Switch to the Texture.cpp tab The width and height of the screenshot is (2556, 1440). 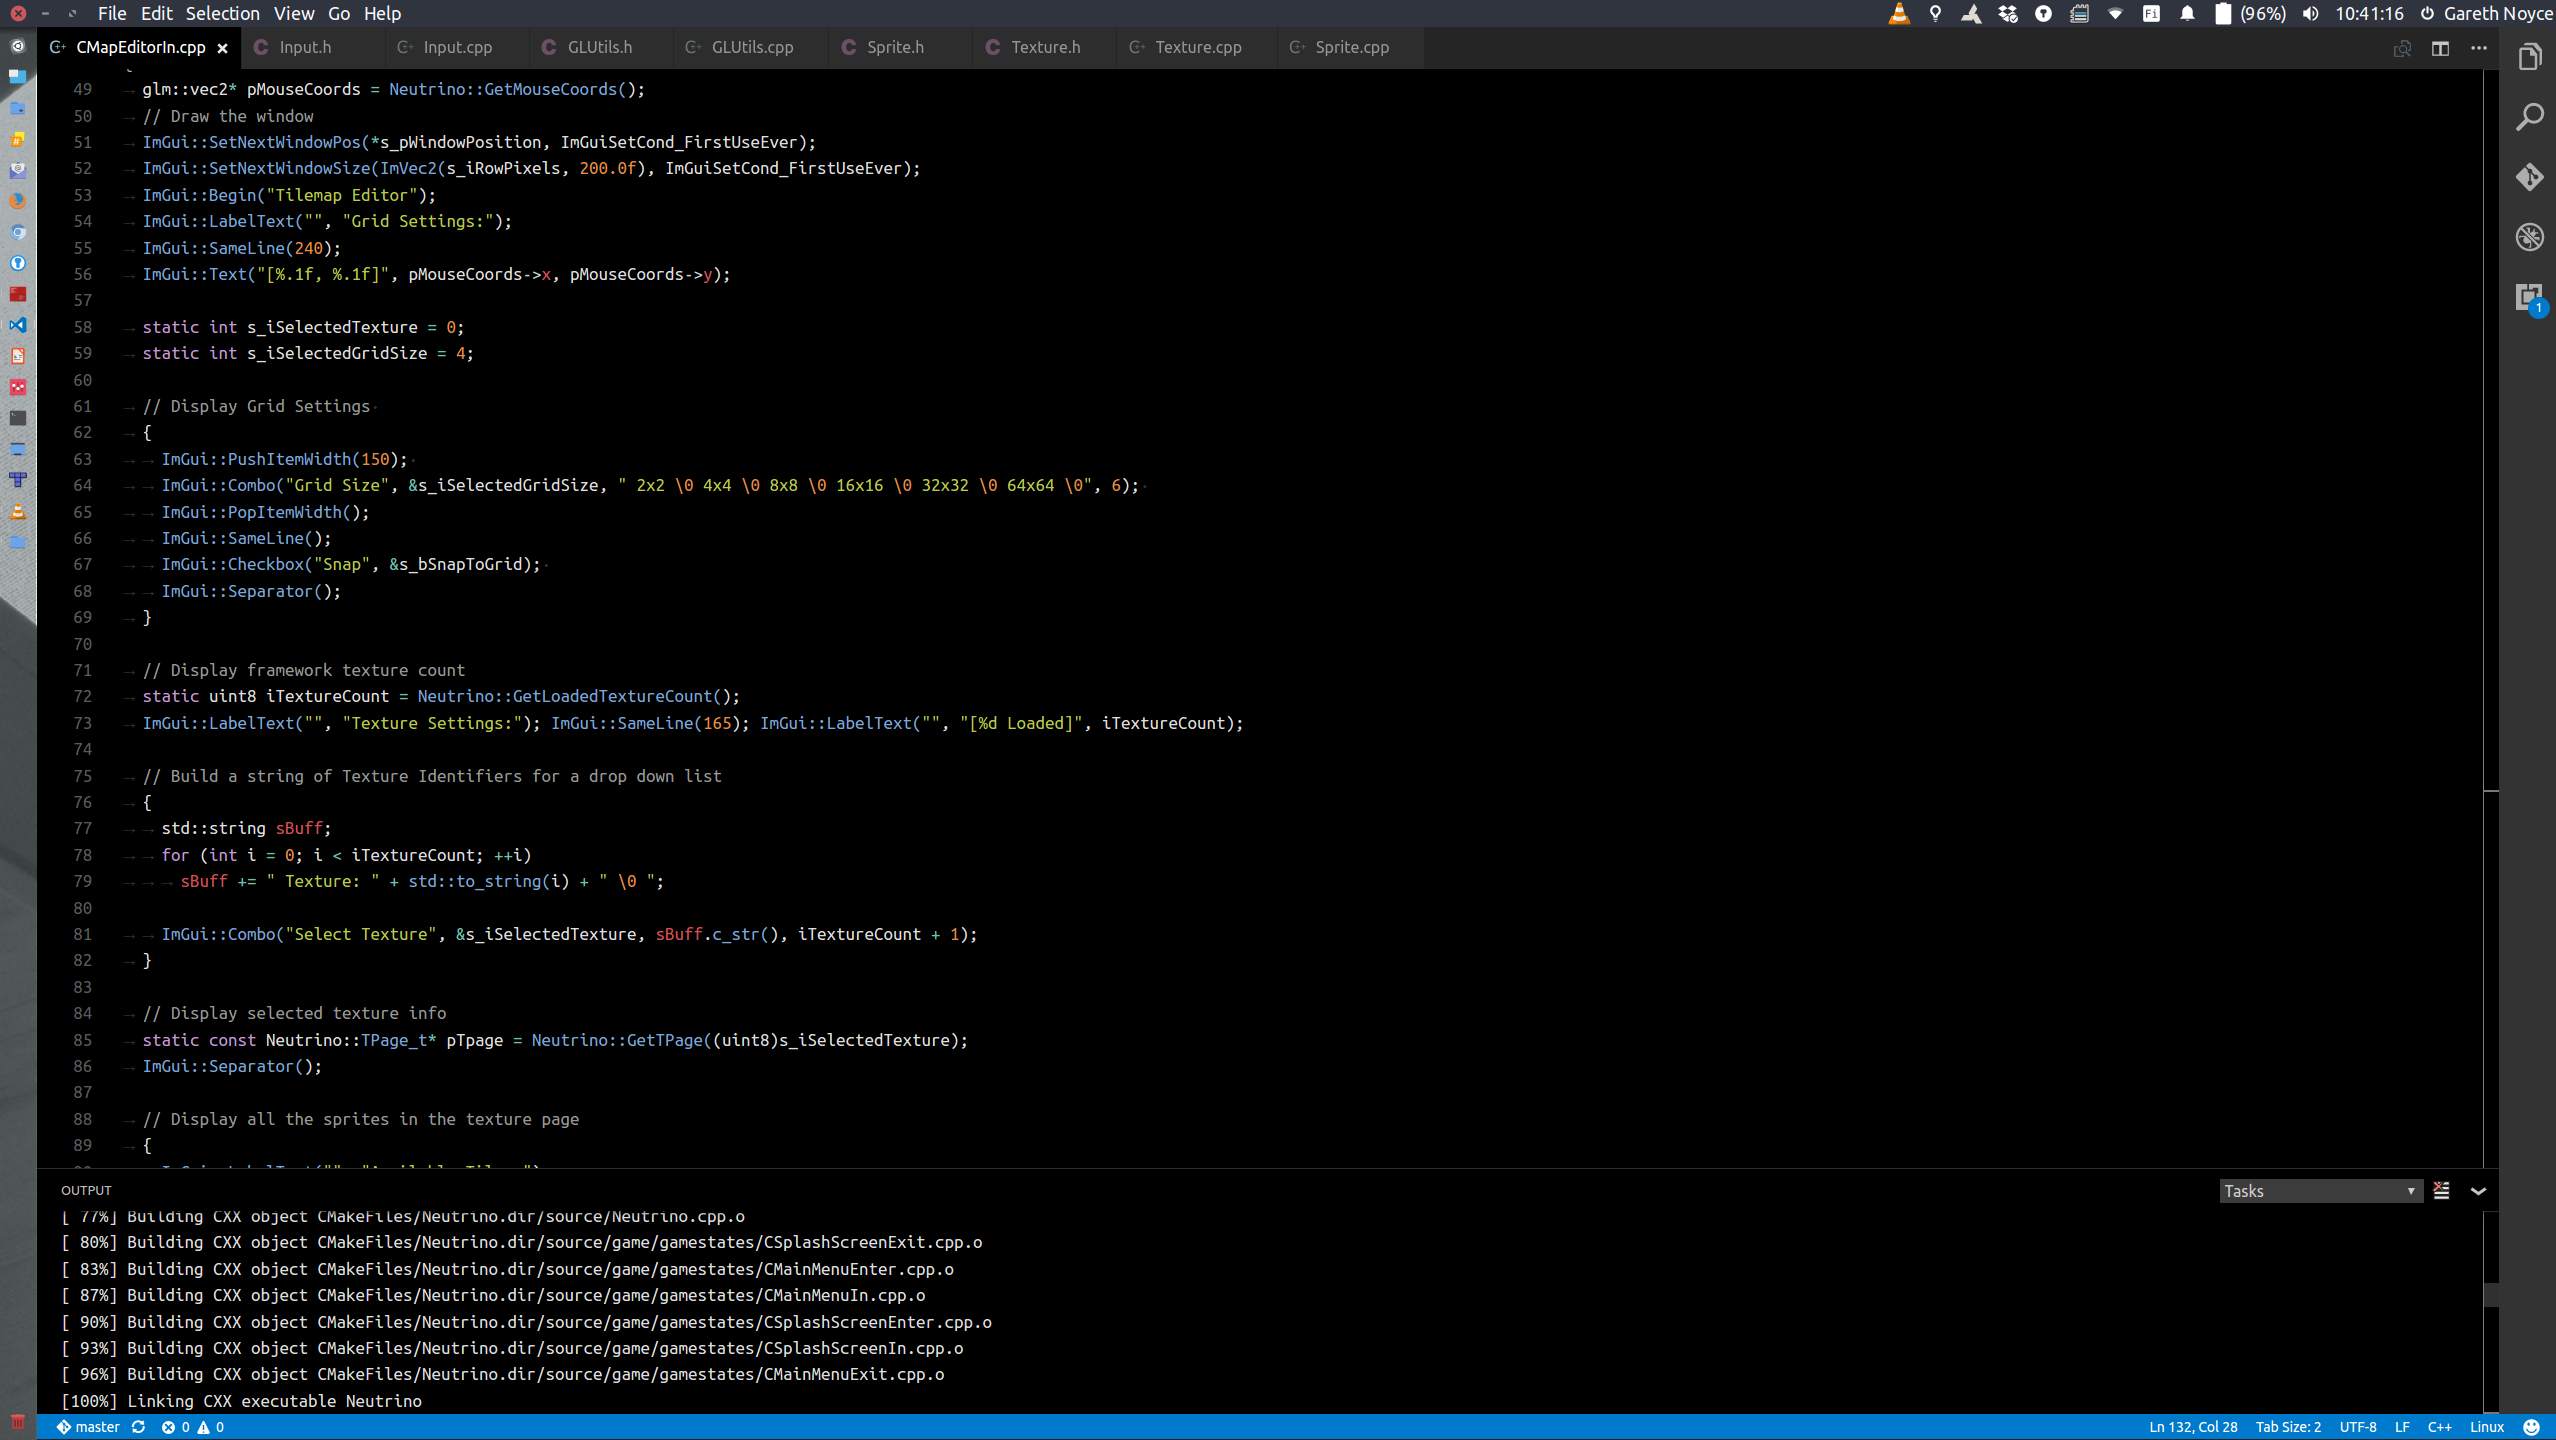[x=1198, y=47]
